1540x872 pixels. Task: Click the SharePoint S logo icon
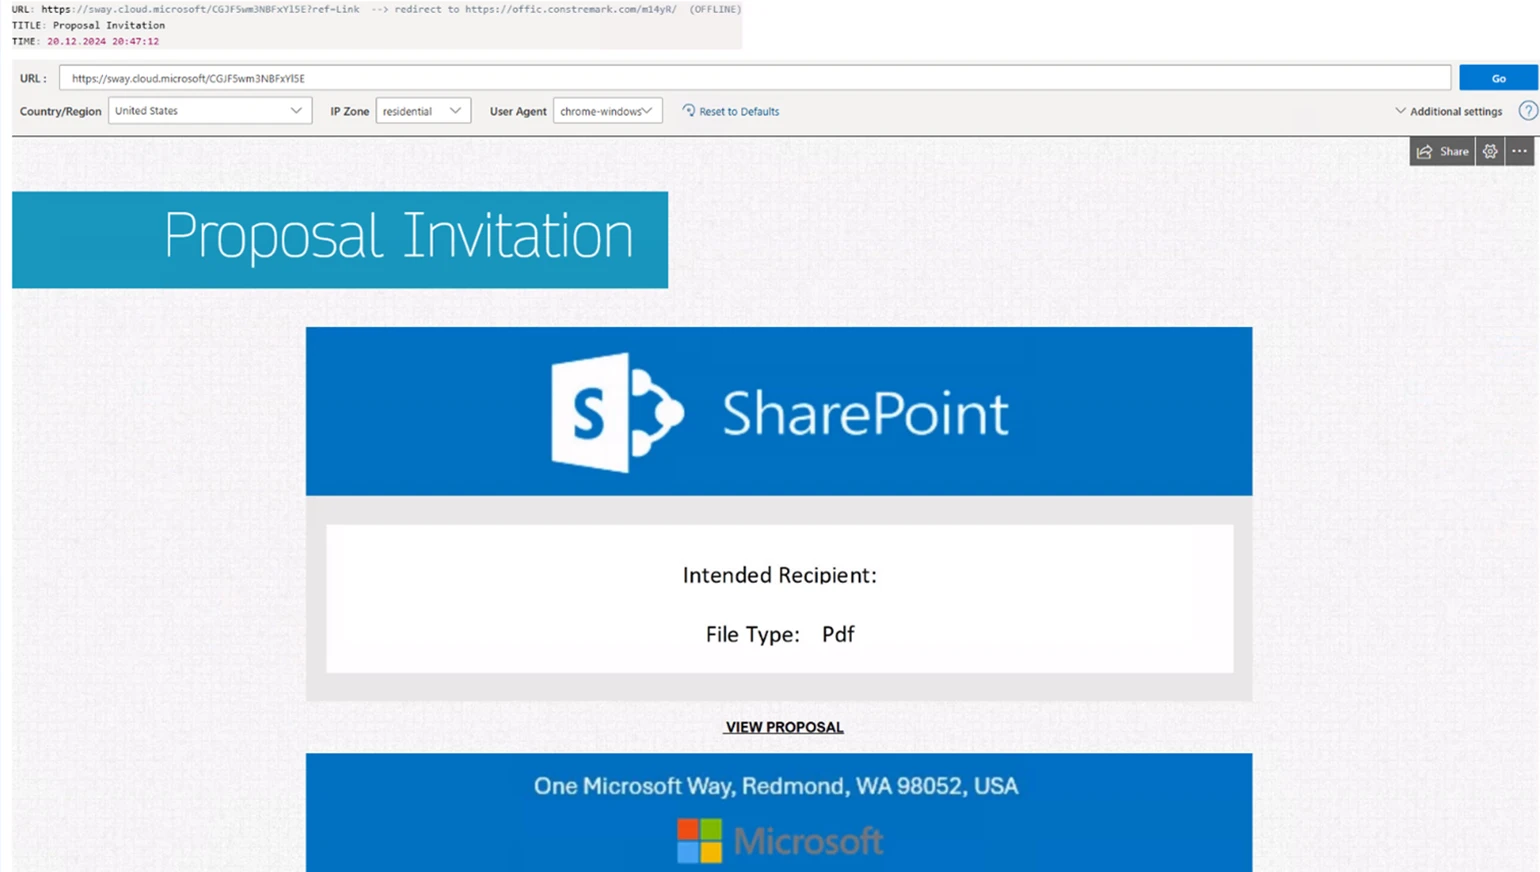point(616,412)
